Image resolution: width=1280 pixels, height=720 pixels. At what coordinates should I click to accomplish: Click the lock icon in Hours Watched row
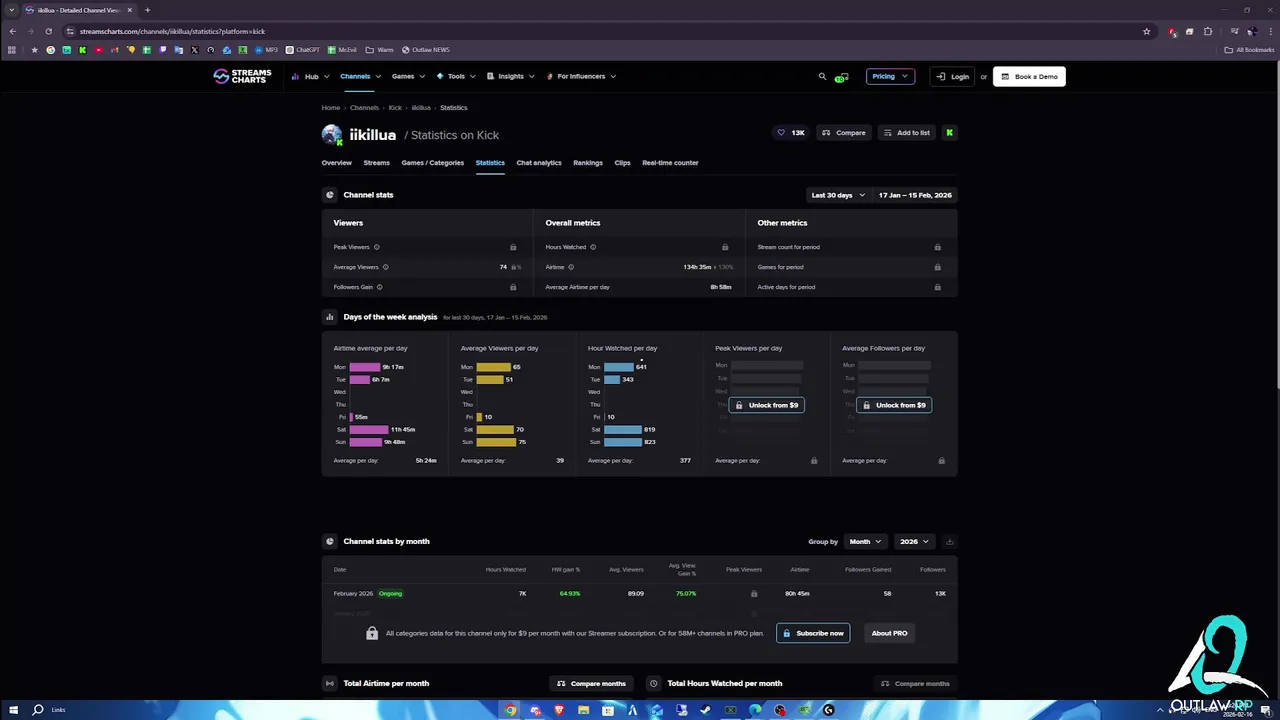tap(725, 247)
